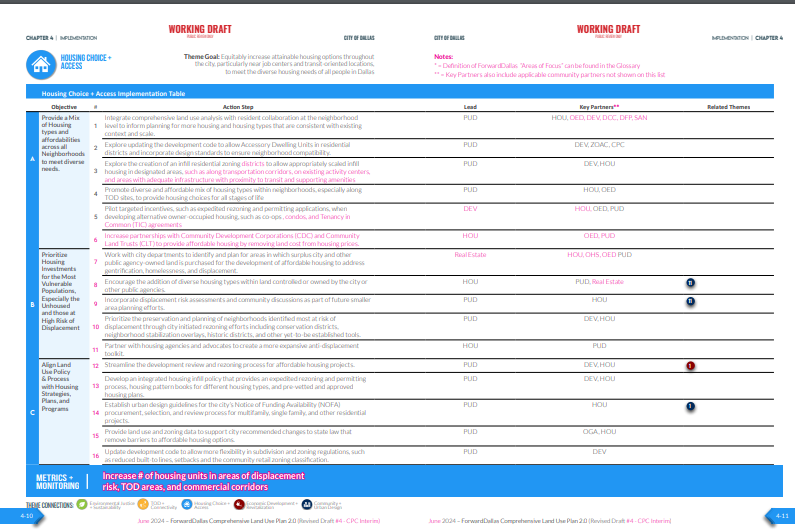Click the dark red related theme icon in row 12

click(x=690, y=366)
